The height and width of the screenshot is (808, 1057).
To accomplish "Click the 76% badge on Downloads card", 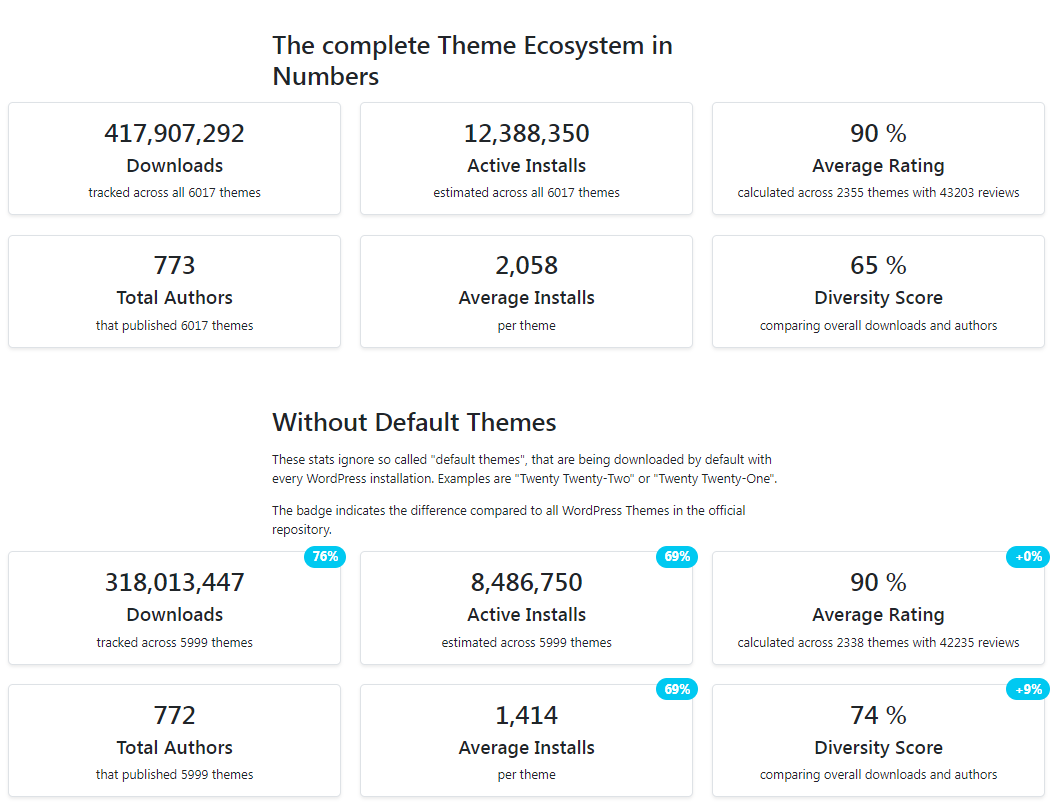I will point(325,557).
